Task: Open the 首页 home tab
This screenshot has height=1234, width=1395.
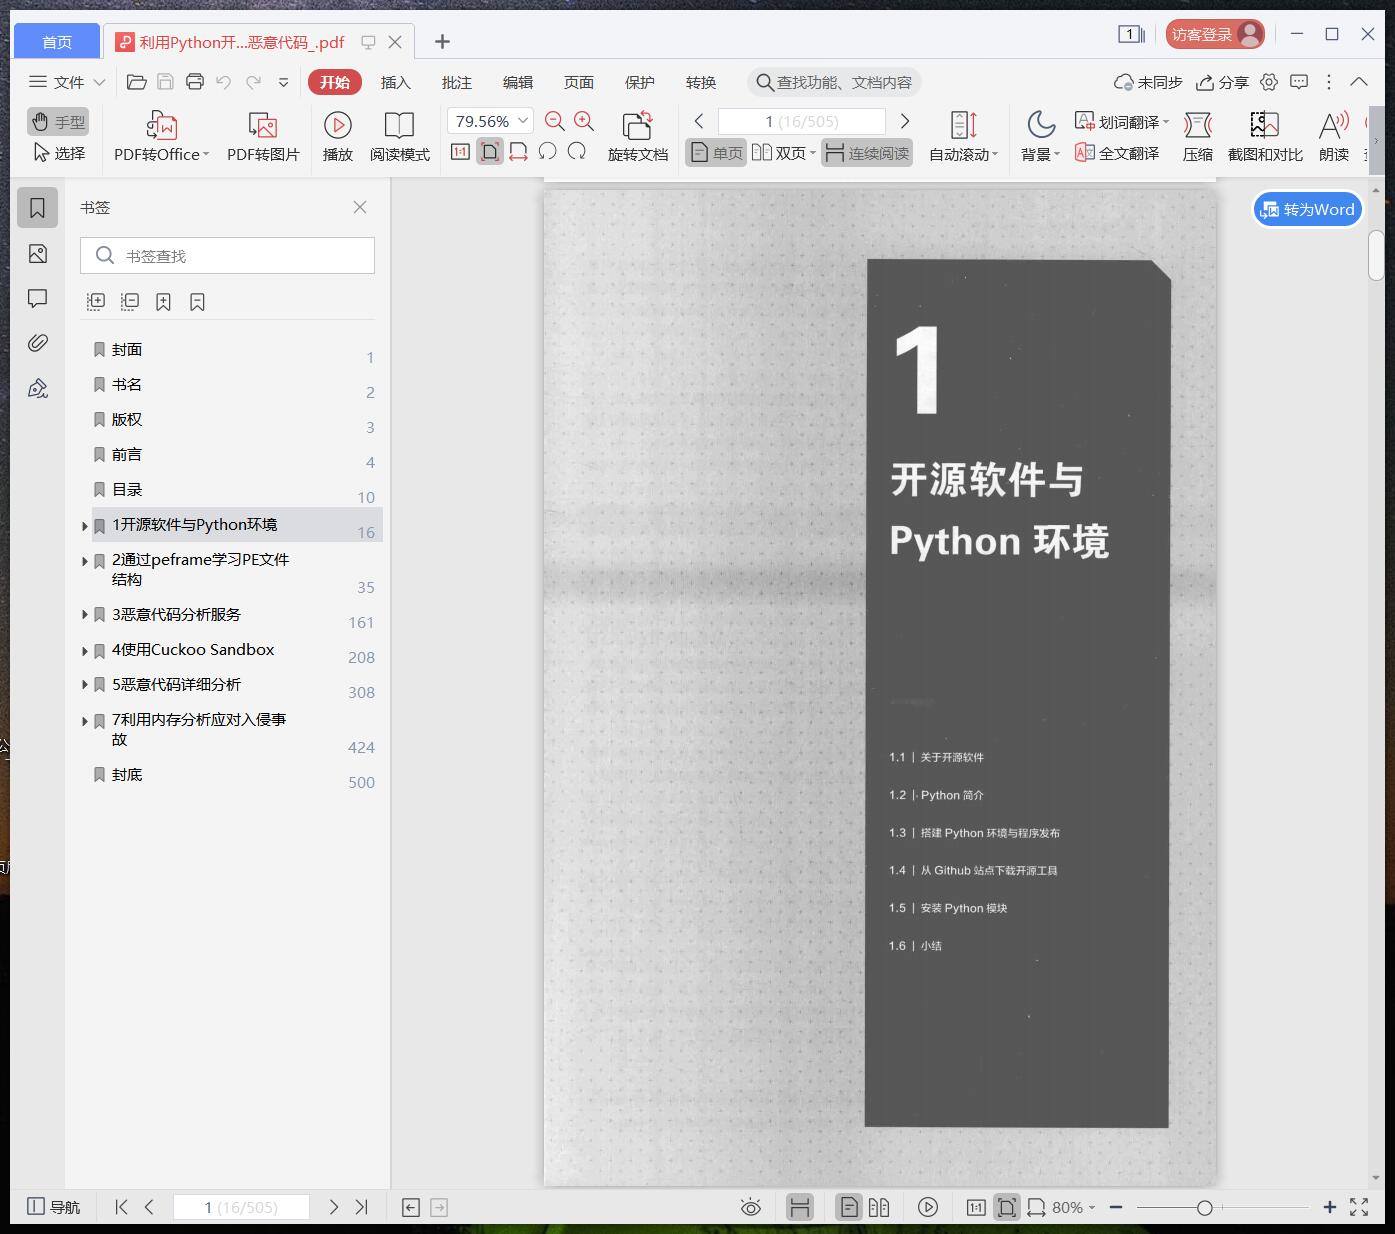Action: point(57,41)
